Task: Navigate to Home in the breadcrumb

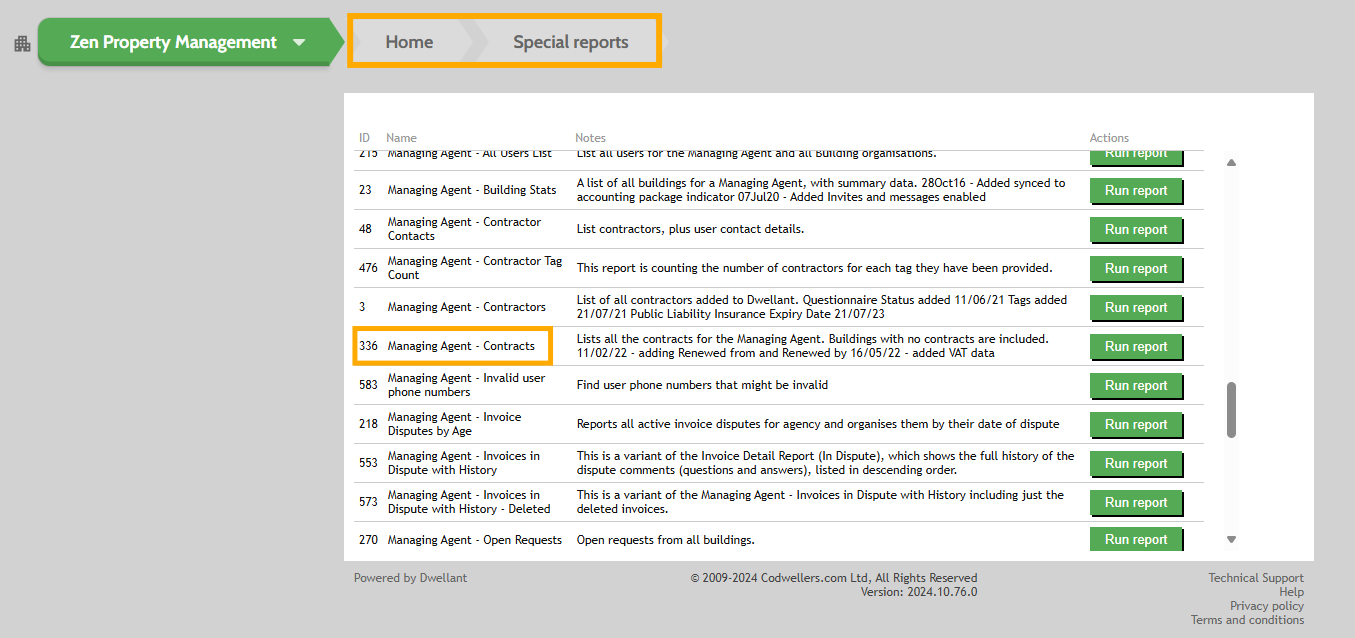Action: coord(409,41)
